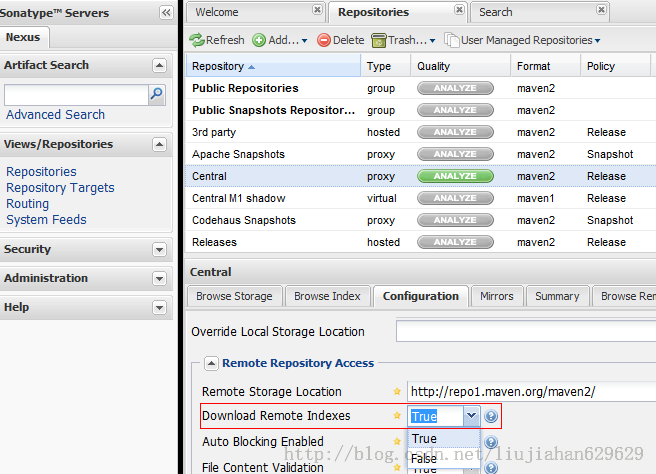This screenshot has height=474, width=656.
Task: Click ANALYZE for Public Snapshots Repositories
Action: pos(455,110)
